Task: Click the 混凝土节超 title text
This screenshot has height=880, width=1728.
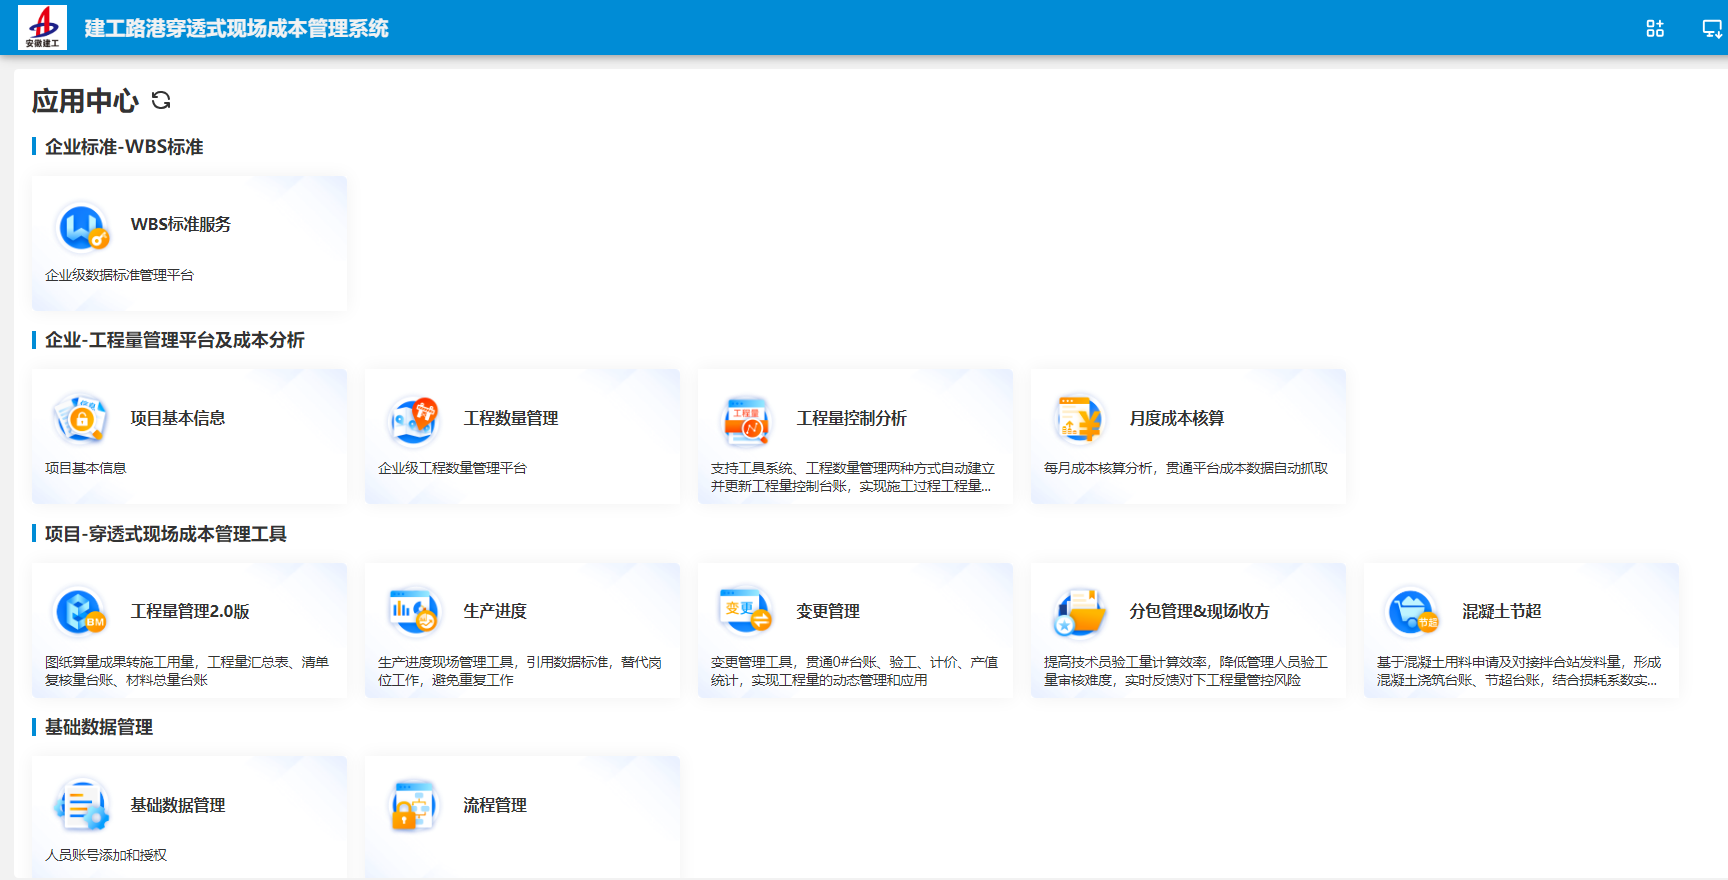Action: [1501, 611]
